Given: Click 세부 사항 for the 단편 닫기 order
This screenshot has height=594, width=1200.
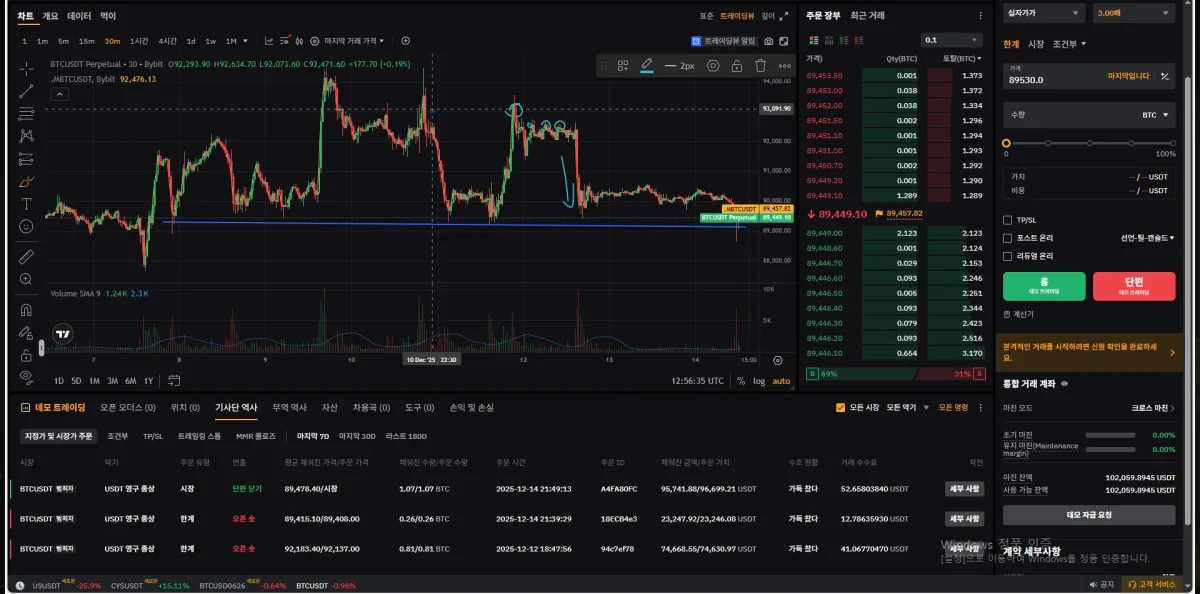Looking at the screenshot, I should pyautogui.click(x=964, y=489).
